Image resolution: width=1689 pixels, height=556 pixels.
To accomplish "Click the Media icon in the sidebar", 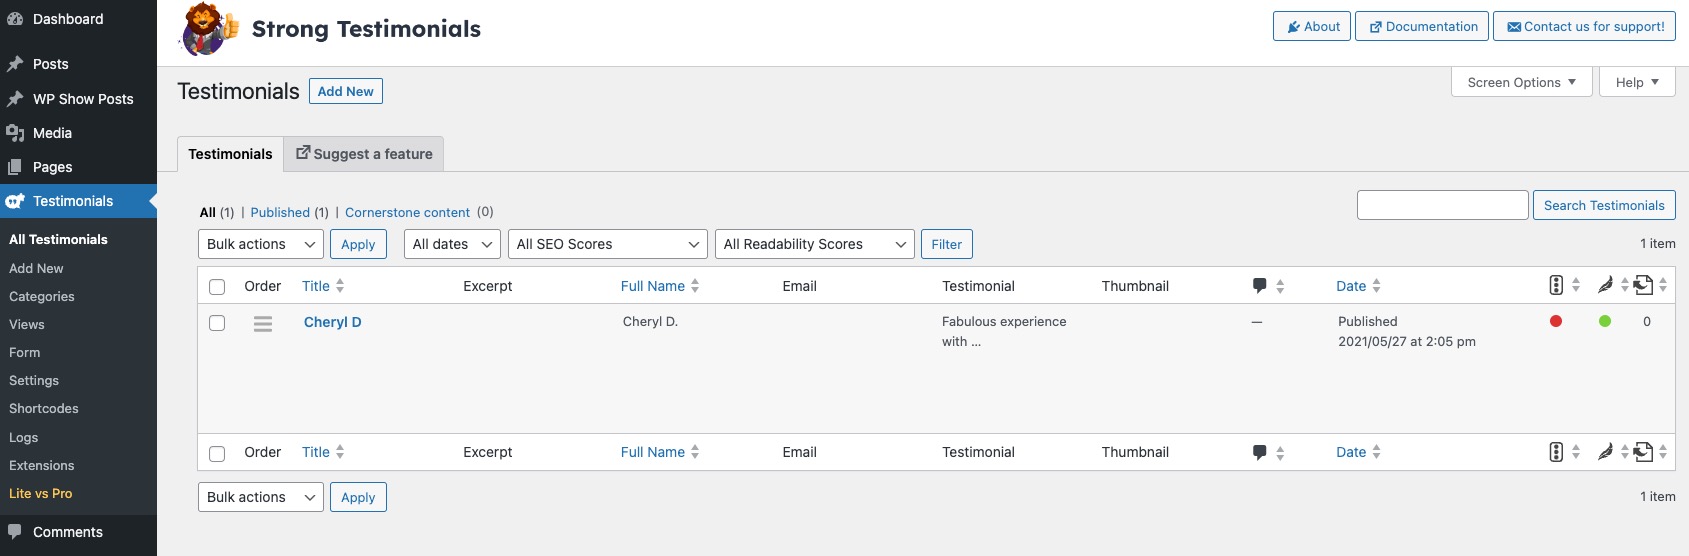I will pos(15,133).
